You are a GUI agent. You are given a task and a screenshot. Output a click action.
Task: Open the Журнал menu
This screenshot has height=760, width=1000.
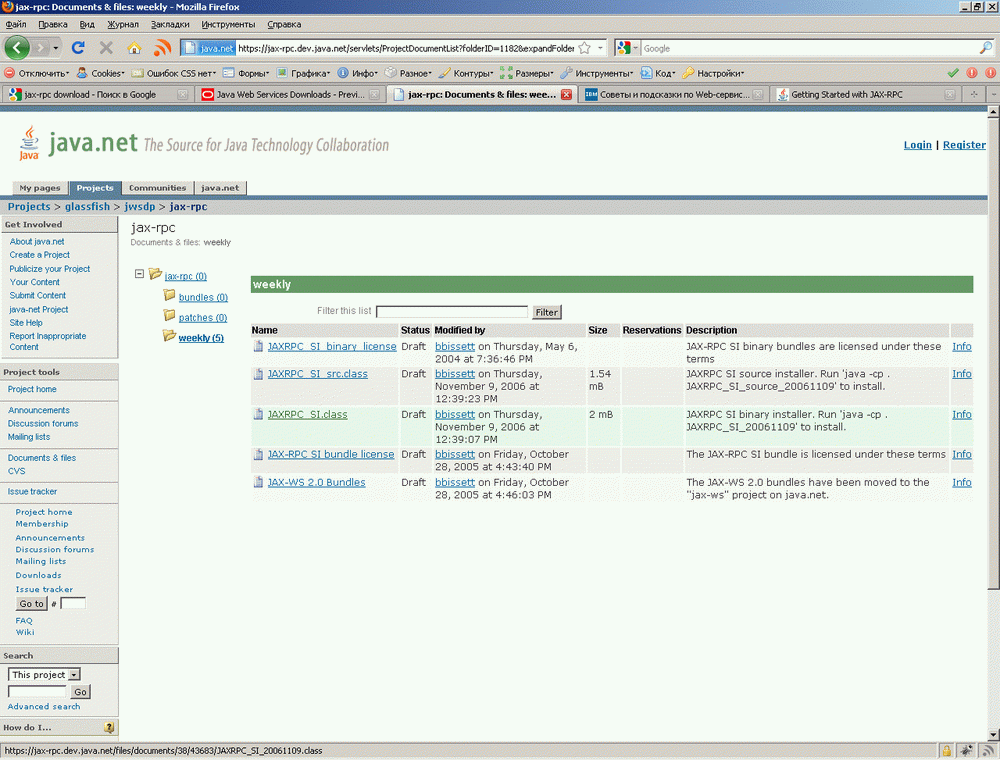122,24
